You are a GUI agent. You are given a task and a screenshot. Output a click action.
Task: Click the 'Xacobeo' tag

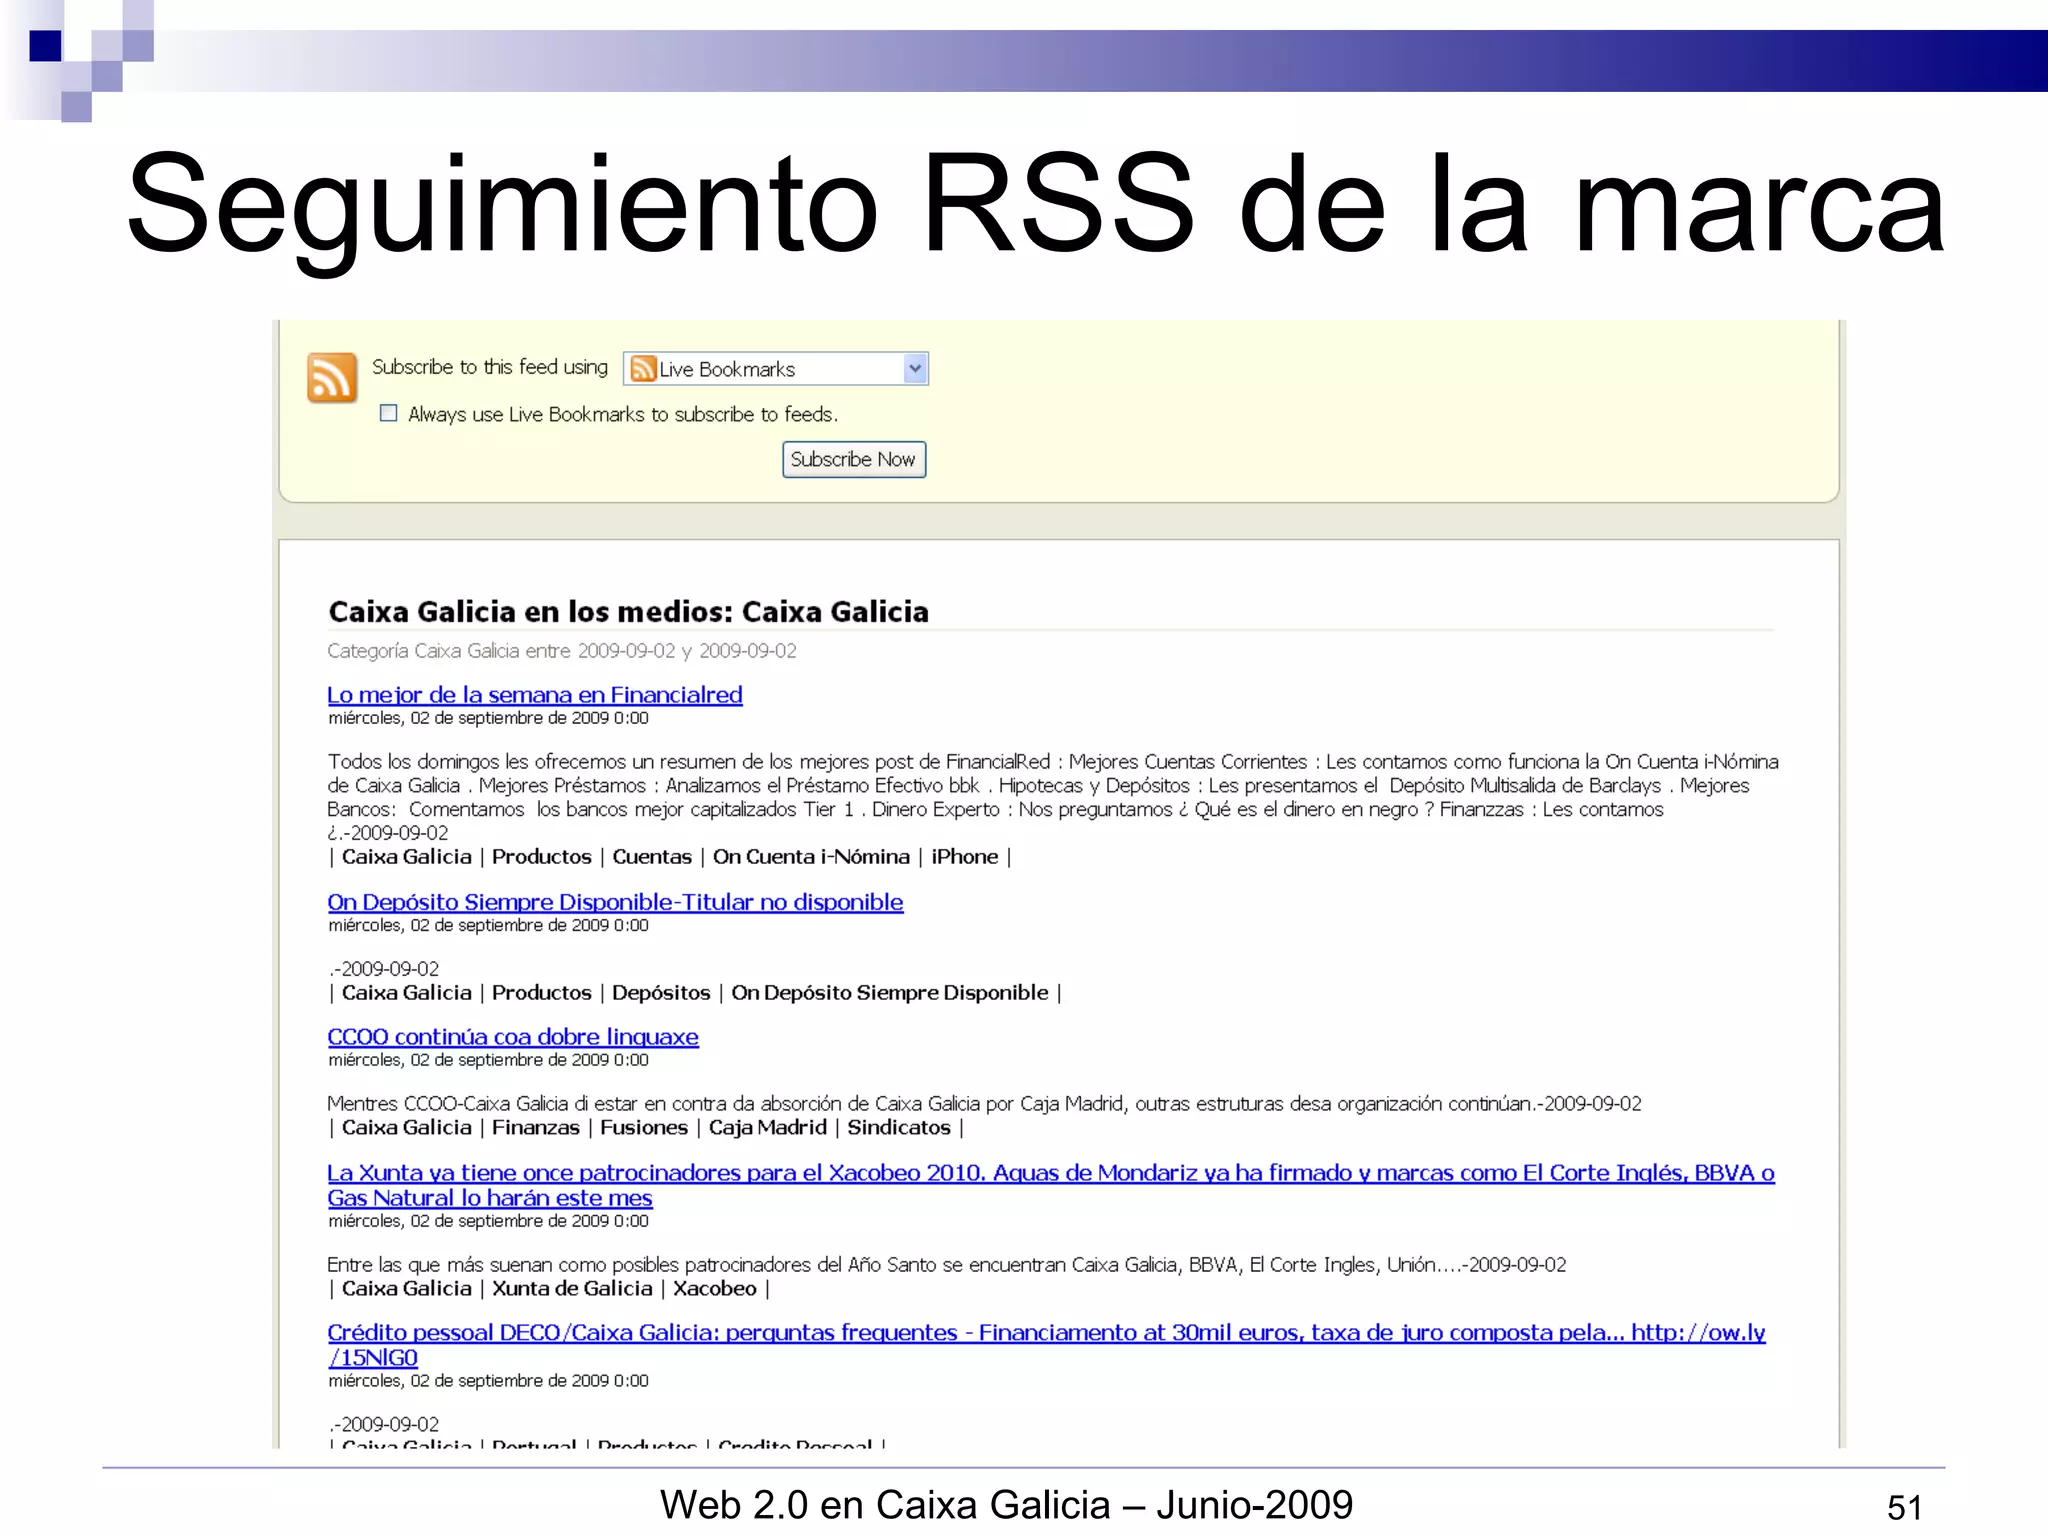(715, 1289)
